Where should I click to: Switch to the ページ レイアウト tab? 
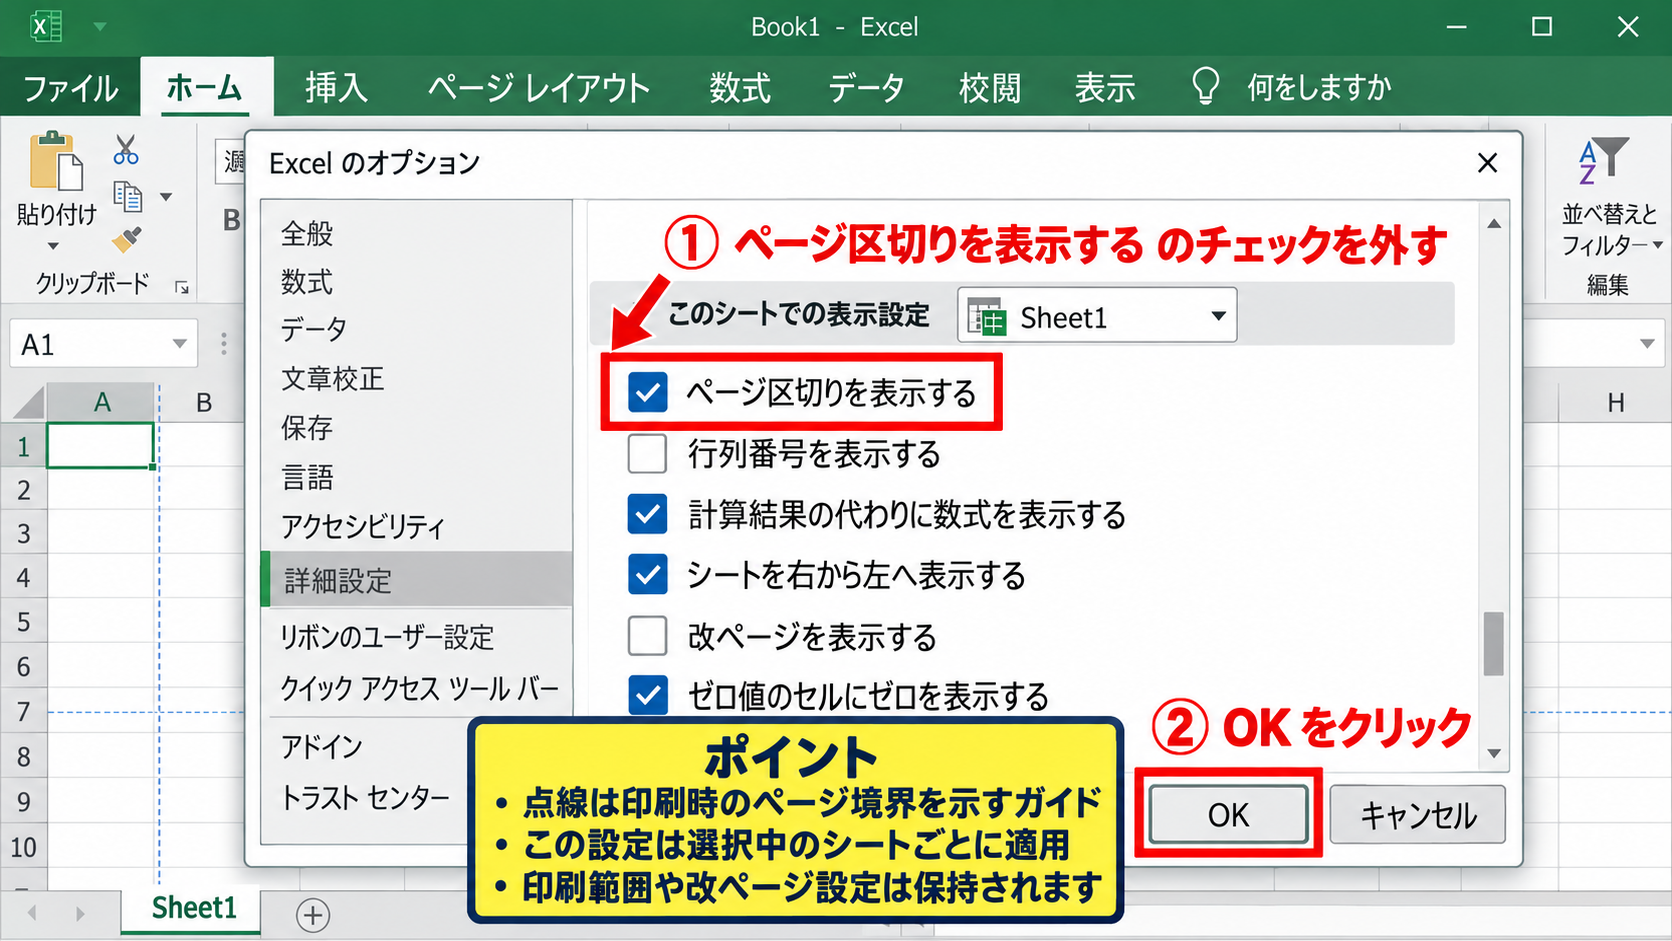coord(539,88)
